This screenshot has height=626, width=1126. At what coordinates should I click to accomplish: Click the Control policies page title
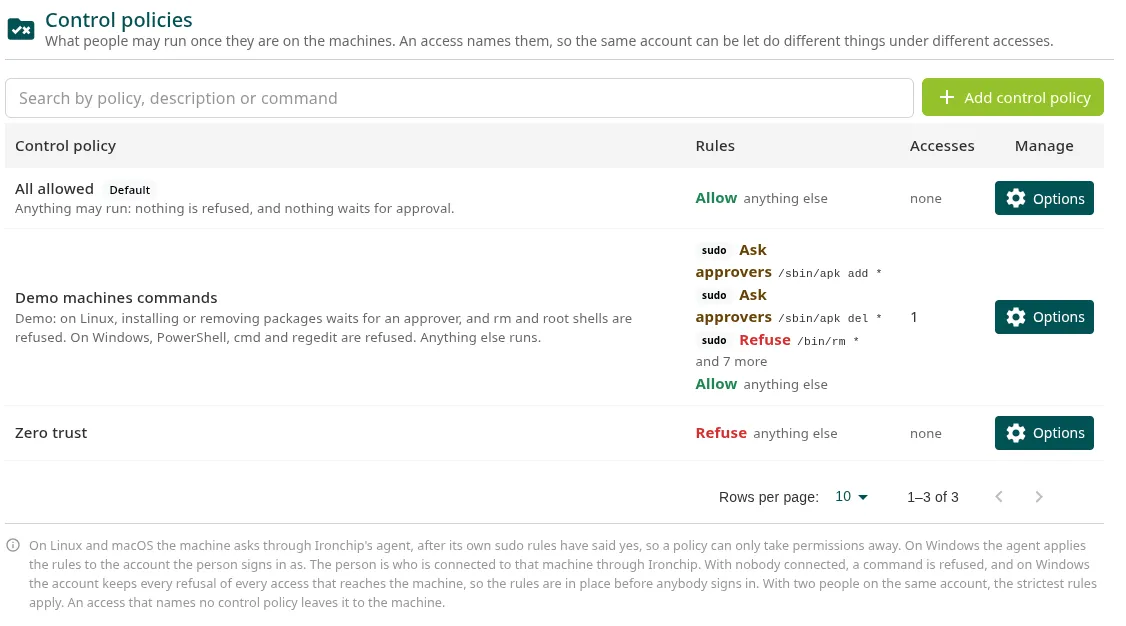[x=118, y=19]
